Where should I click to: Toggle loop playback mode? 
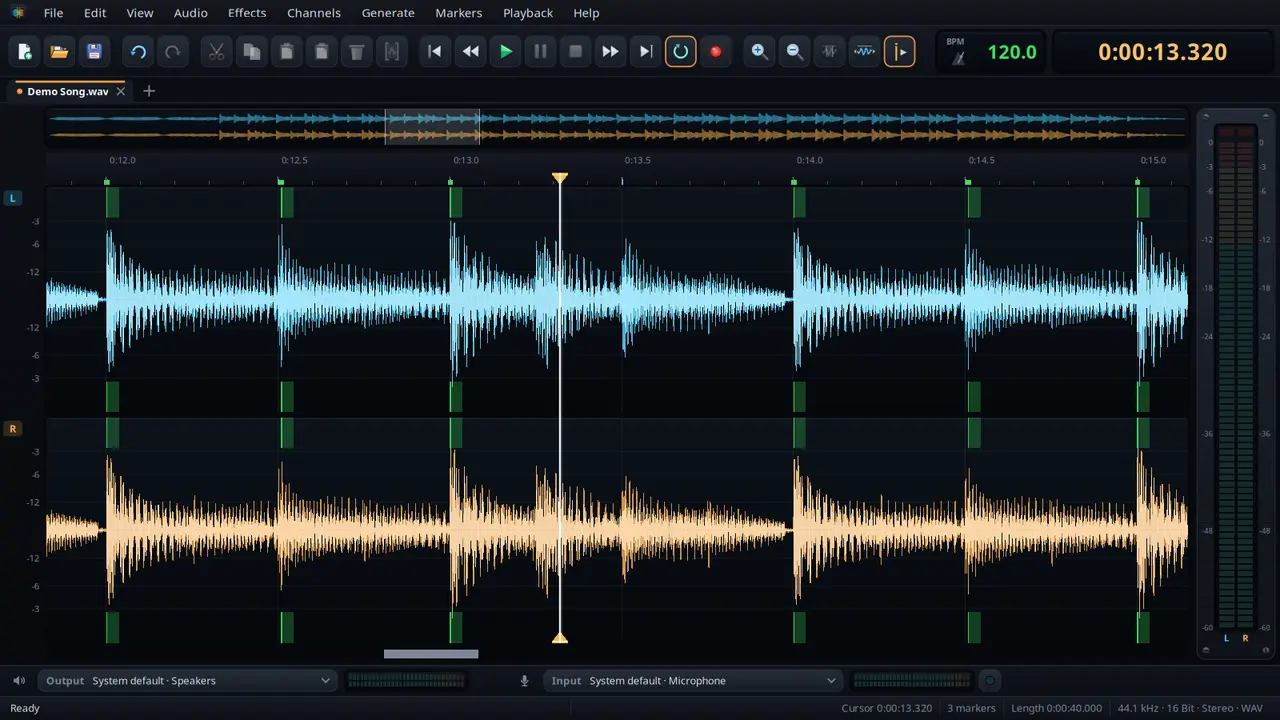click(681, 52)
